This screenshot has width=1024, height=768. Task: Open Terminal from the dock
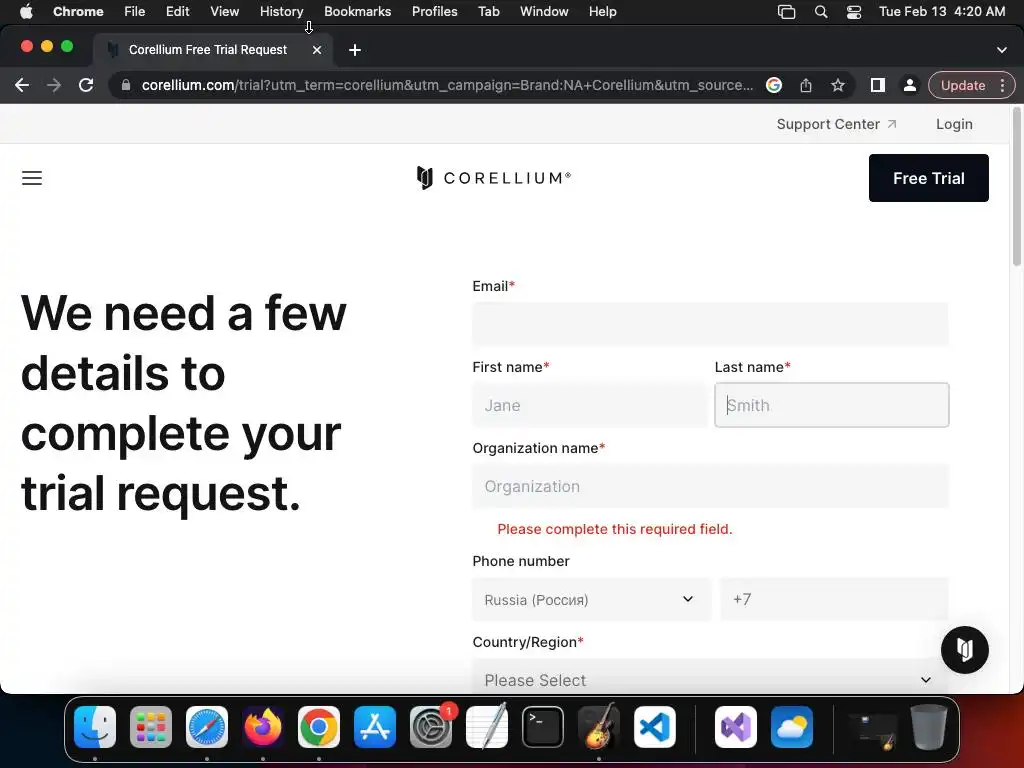(543, 727)
